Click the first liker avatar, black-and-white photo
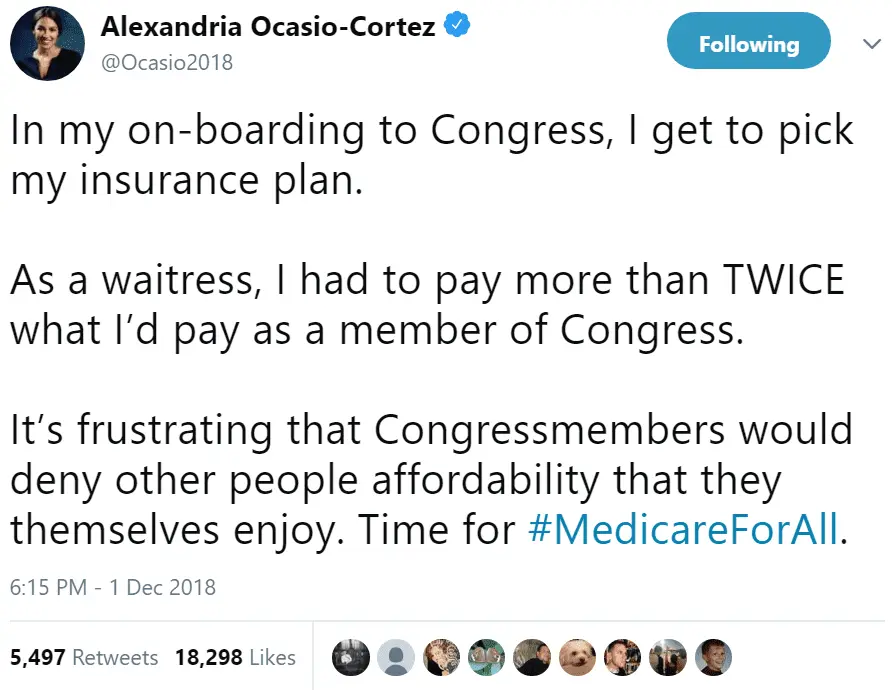The image size is (892, 690). coord(352,657)
